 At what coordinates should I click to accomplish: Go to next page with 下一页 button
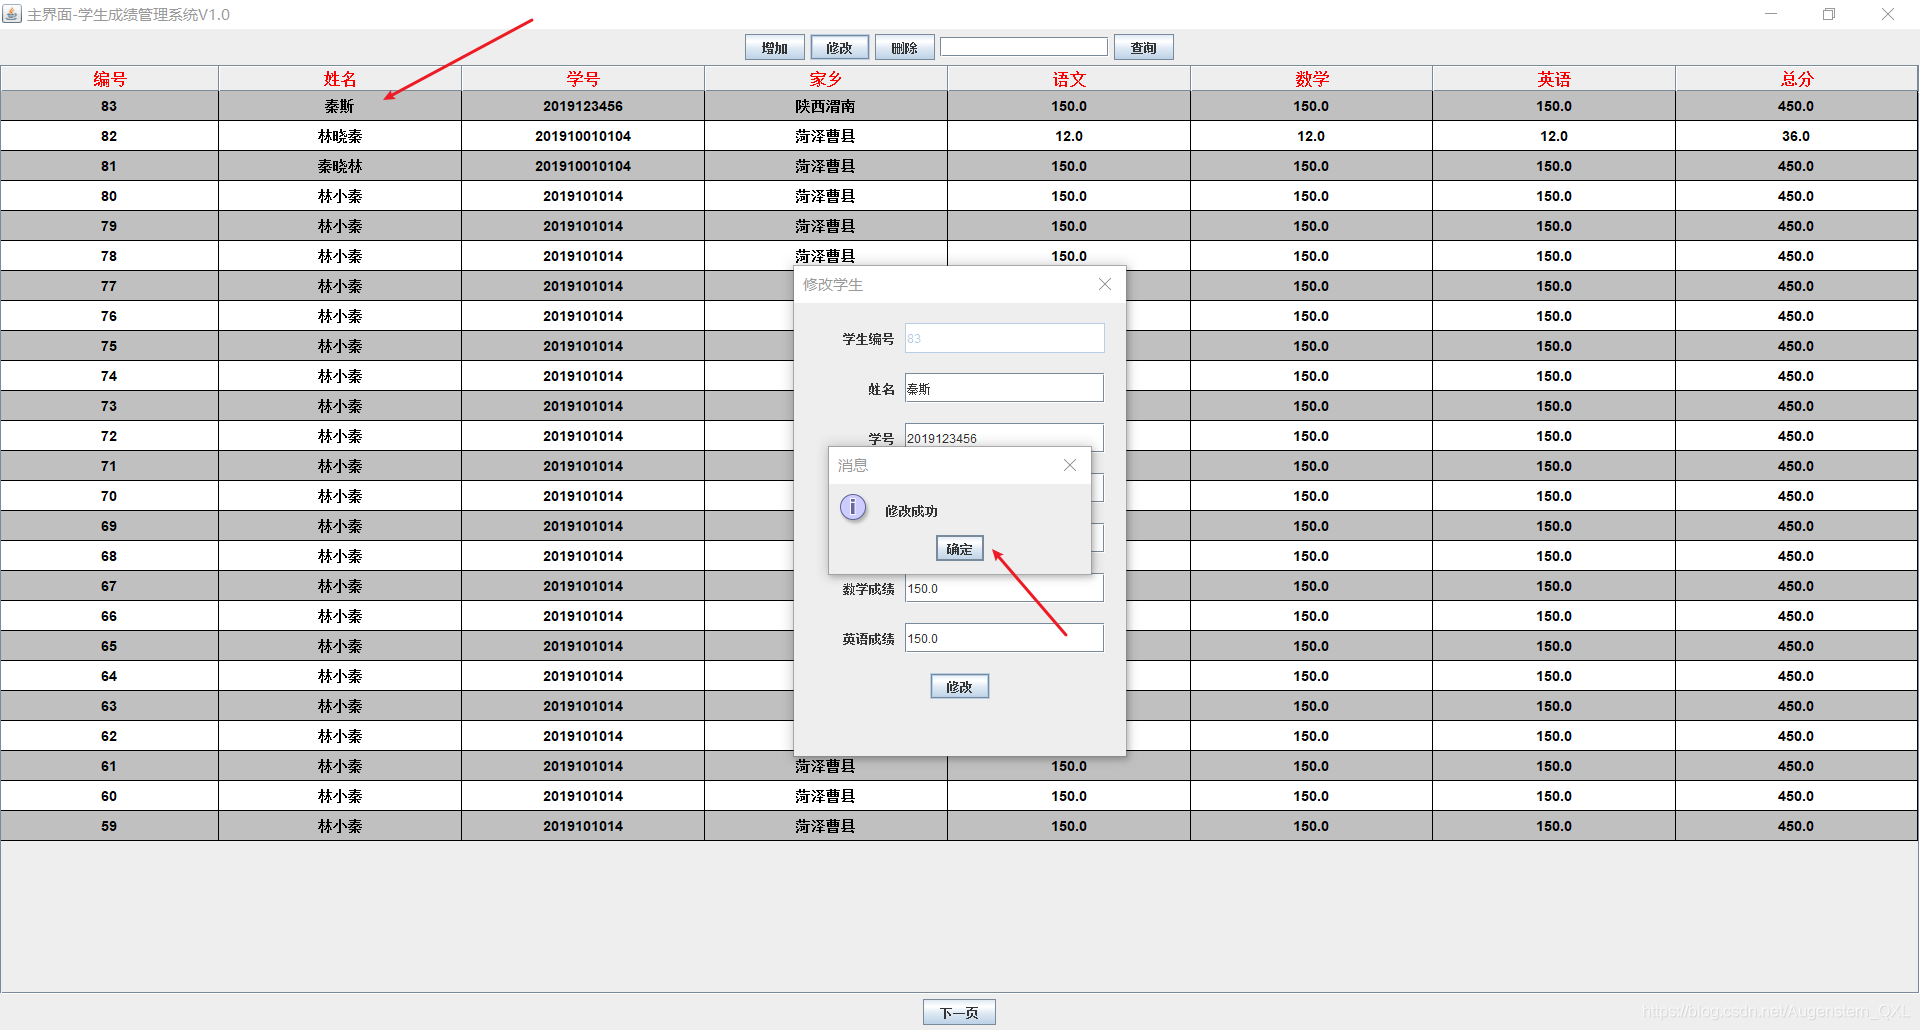point(959,1012)
